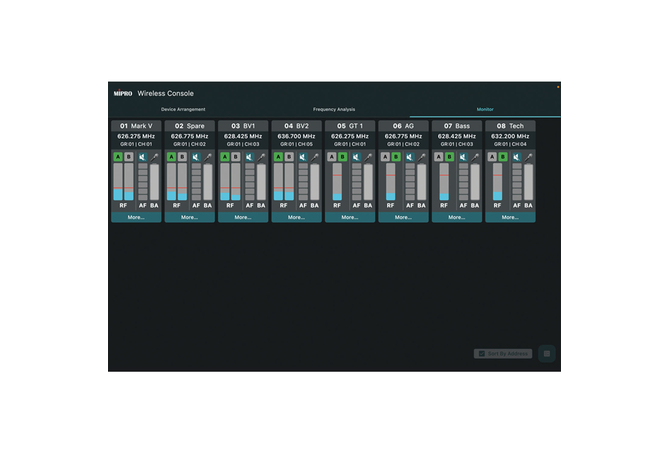The width and height of the screenshot is (670, 453).
Task: Select antenna A on 08 Tech
Action: (492, 157)
